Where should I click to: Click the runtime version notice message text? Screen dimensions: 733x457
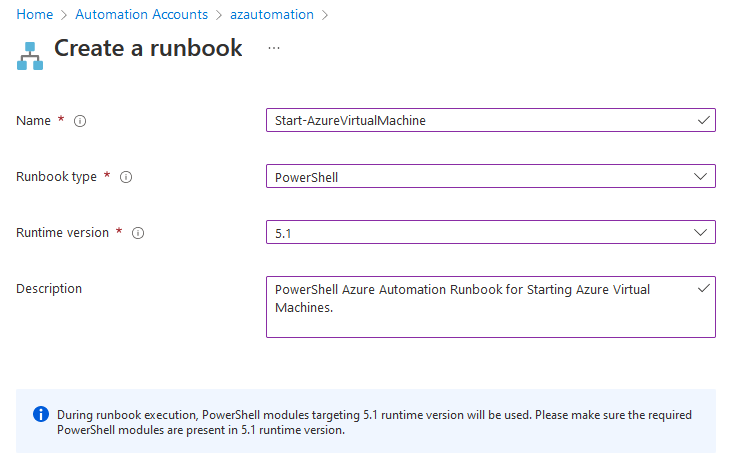374,422
